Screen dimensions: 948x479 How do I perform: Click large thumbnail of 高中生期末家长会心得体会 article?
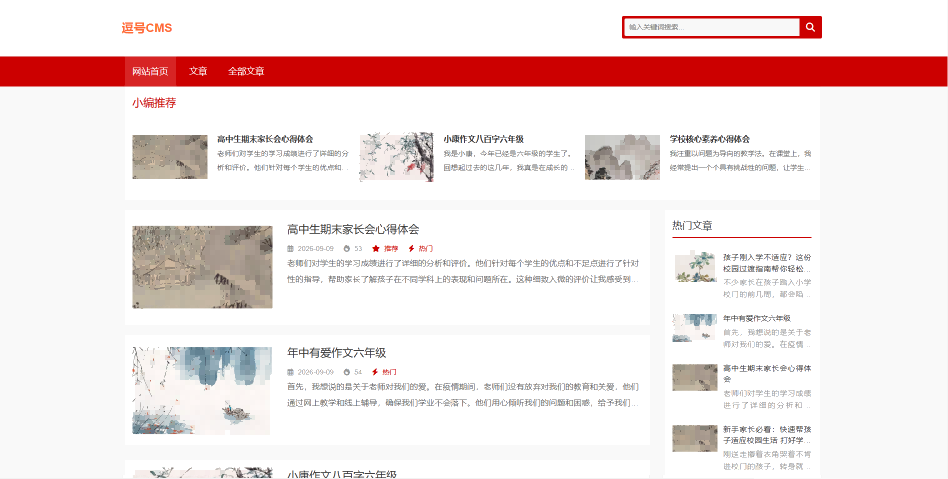[x=203, y=267]
